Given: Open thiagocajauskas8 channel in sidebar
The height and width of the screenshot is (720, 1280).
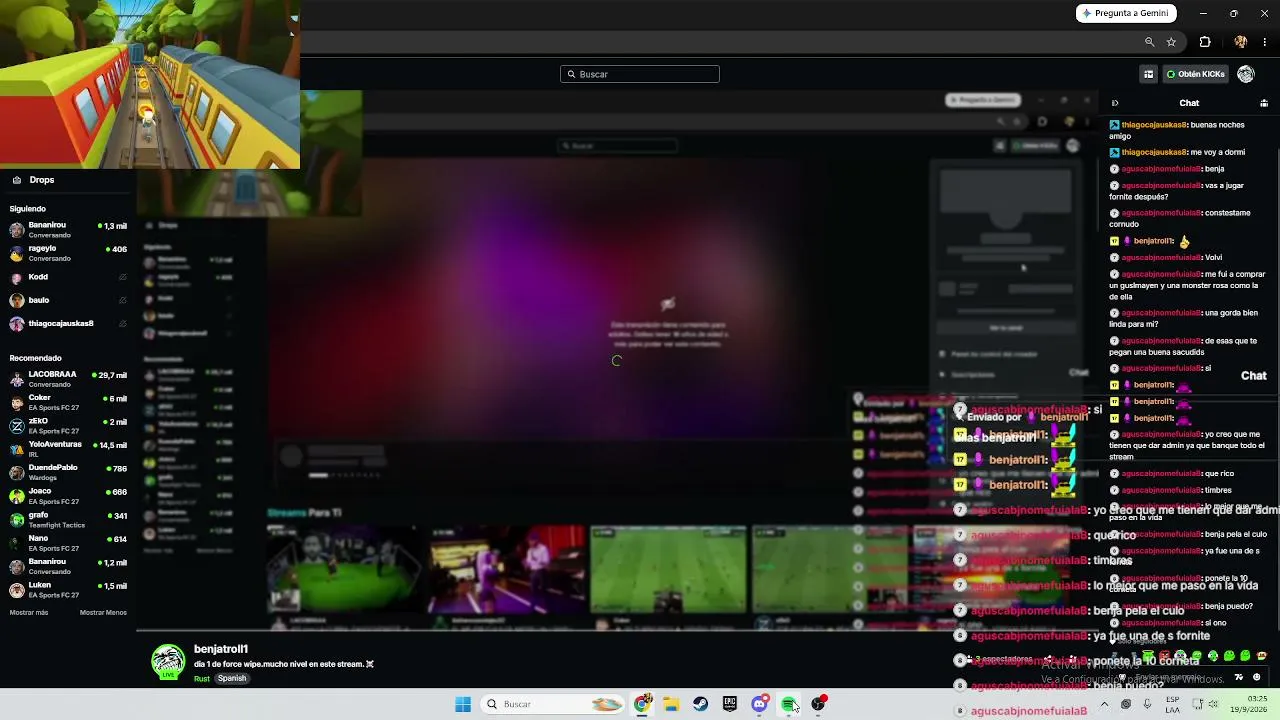Looking at the screenshot, I should [68, 324].
